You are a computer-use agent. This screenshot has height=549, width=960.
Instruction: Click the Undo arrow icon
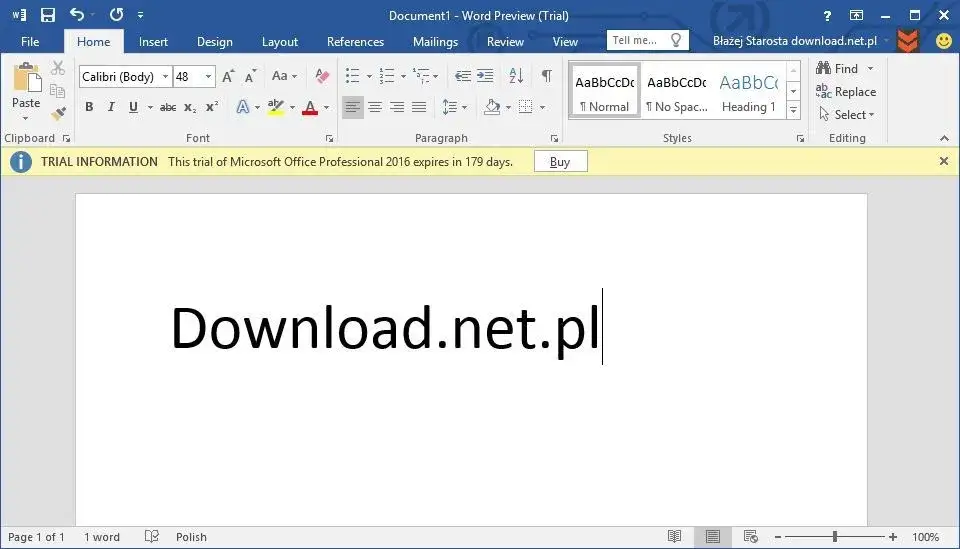77,15
